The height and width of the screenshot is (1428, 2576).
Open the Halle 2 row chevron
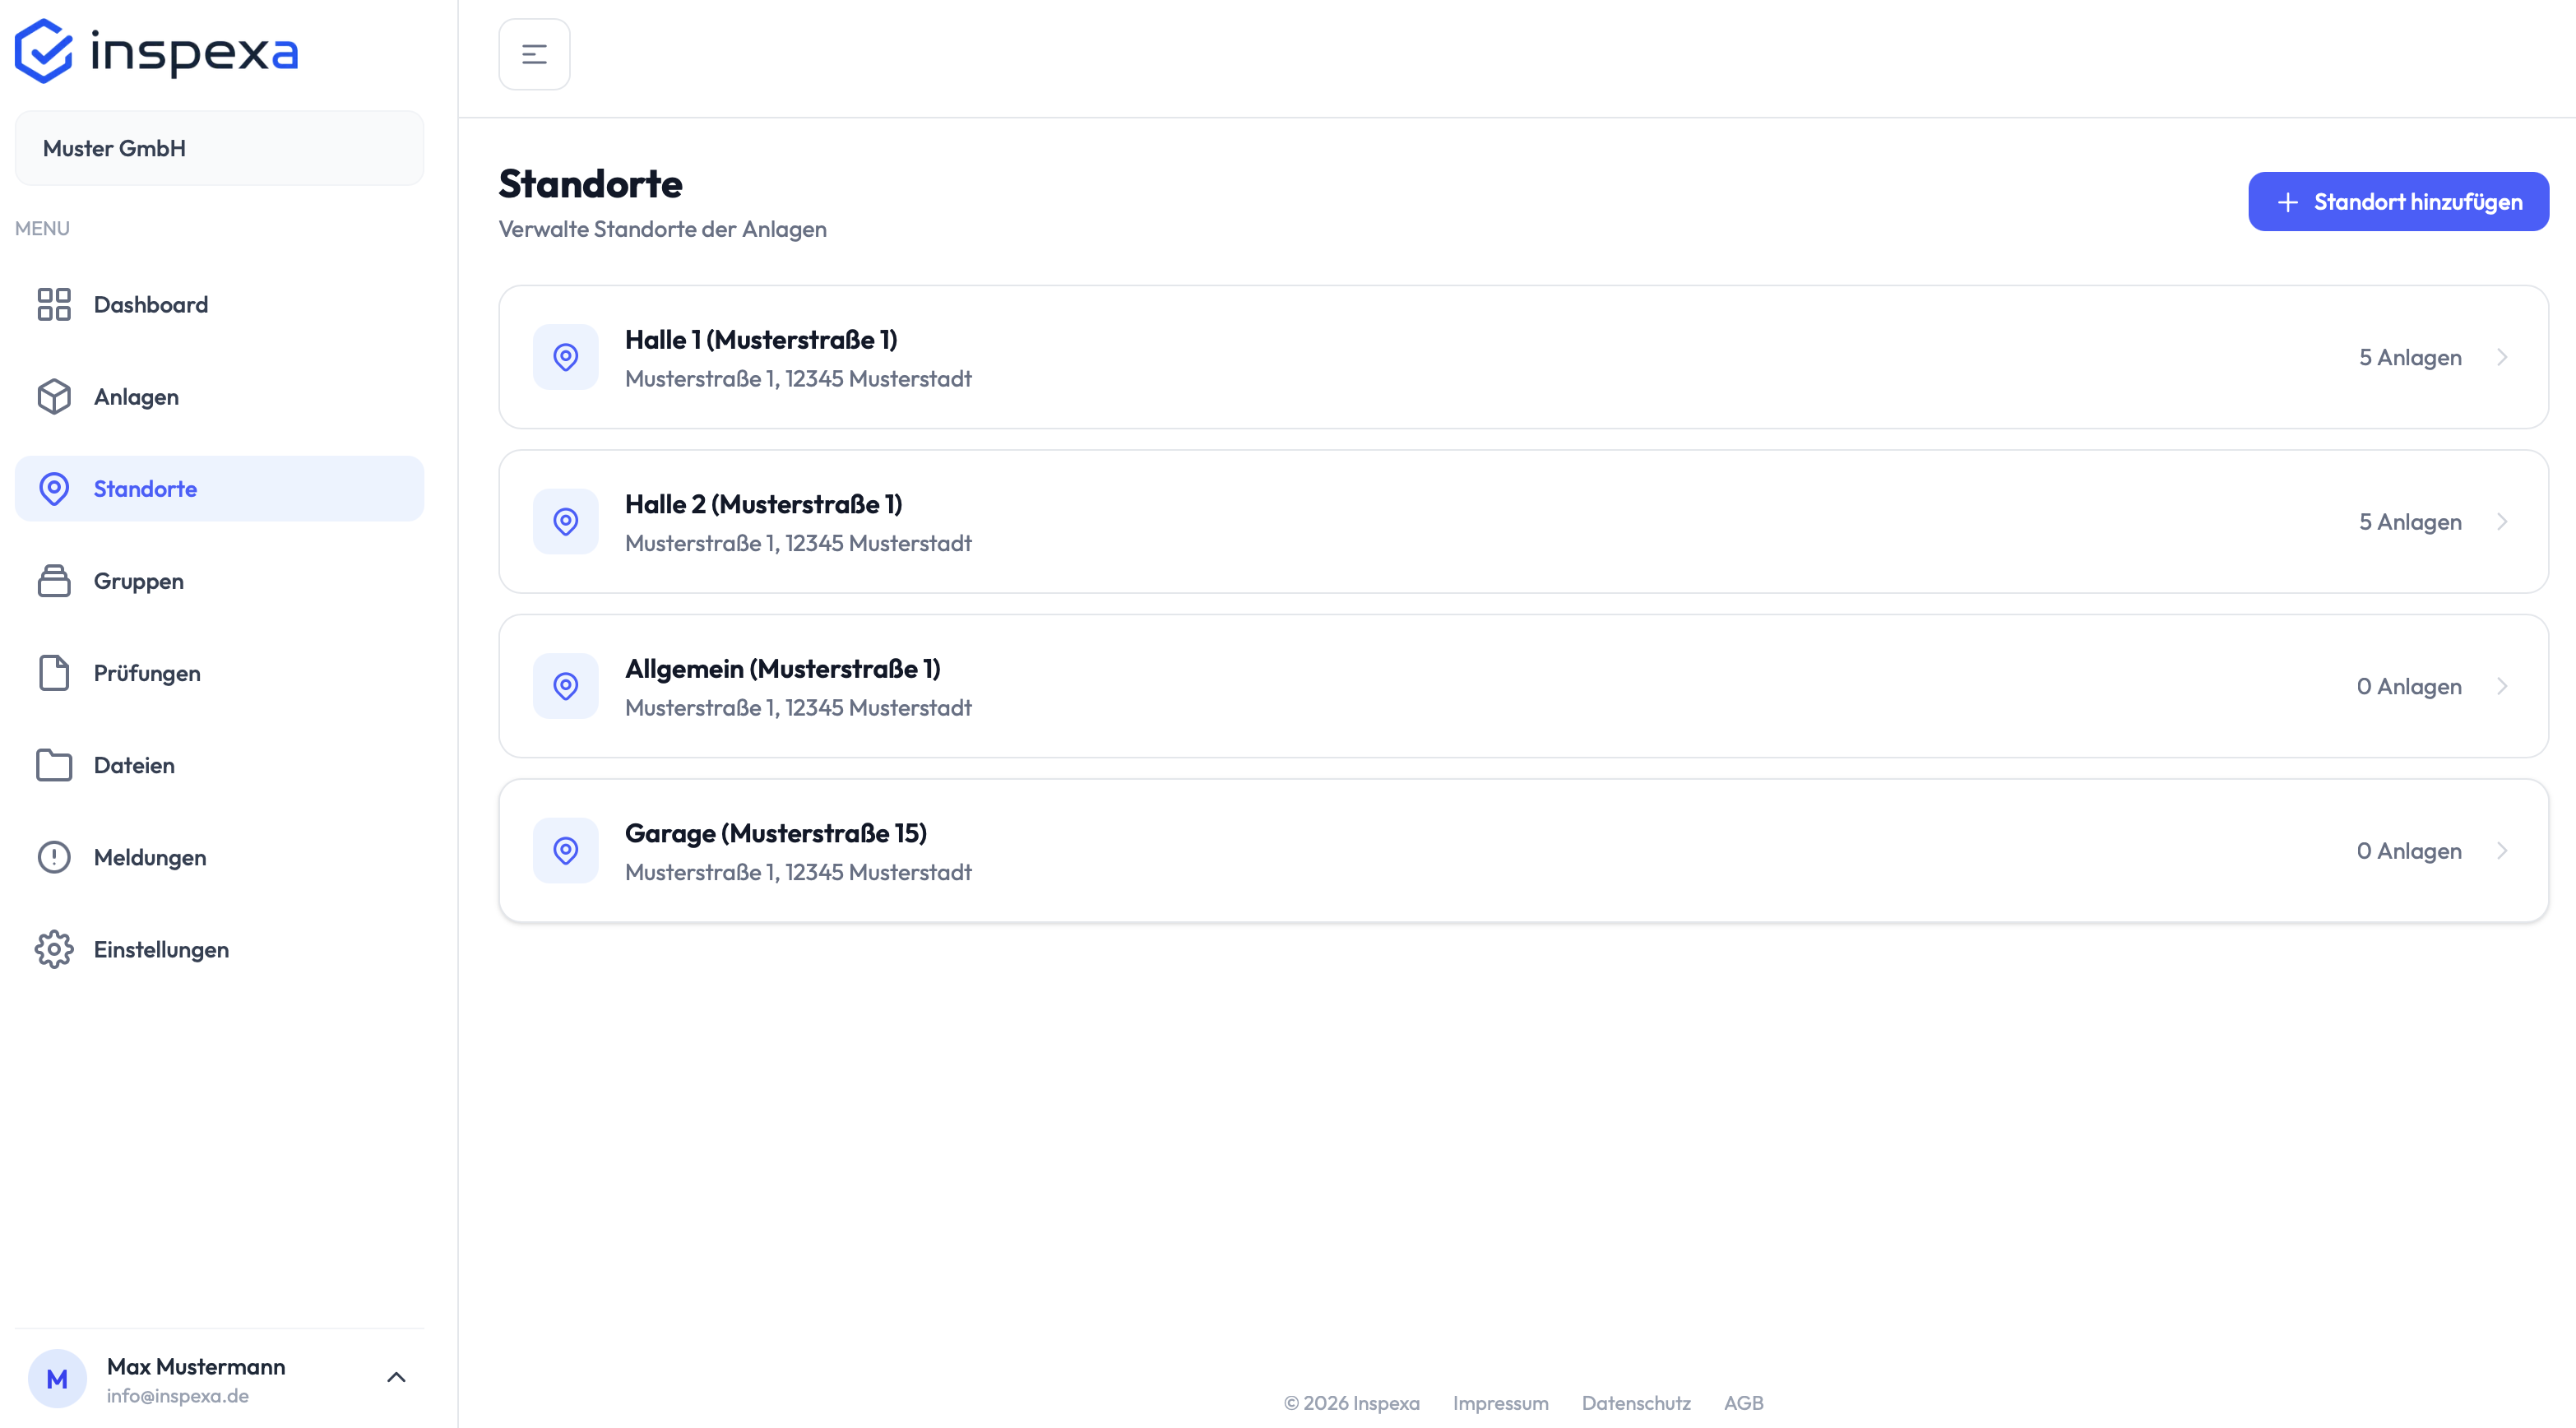coord(2502,521)
